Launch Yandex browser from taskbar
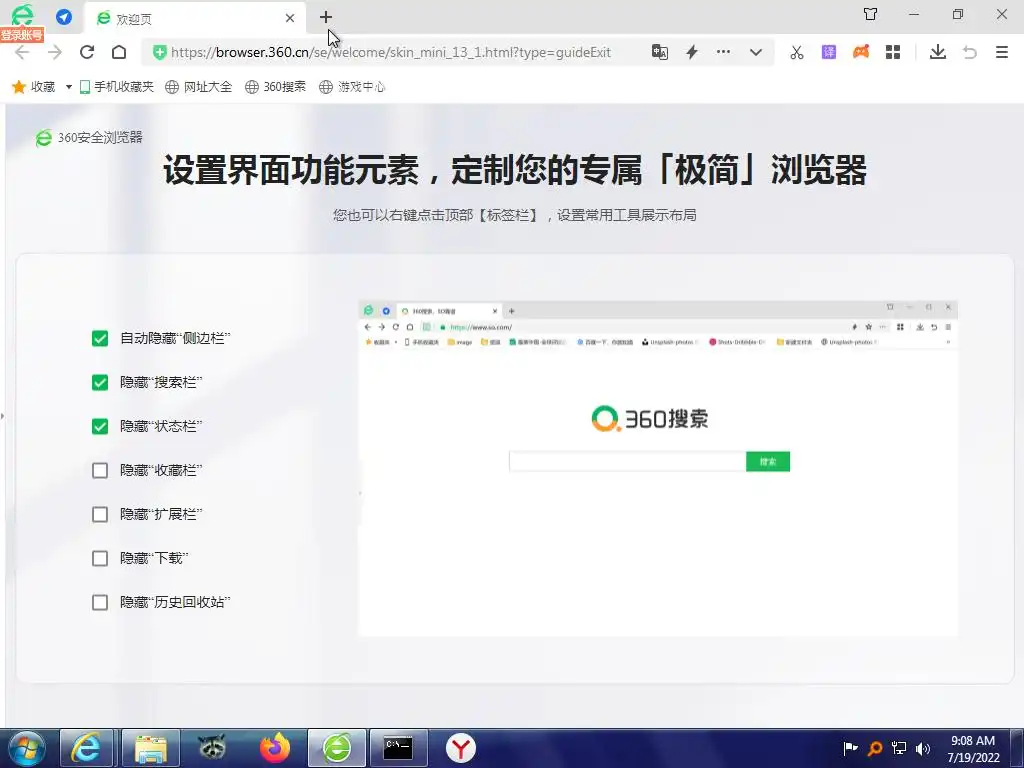Image resolution: width=1024 pixels, height=768 pixels. pos(461,748)
